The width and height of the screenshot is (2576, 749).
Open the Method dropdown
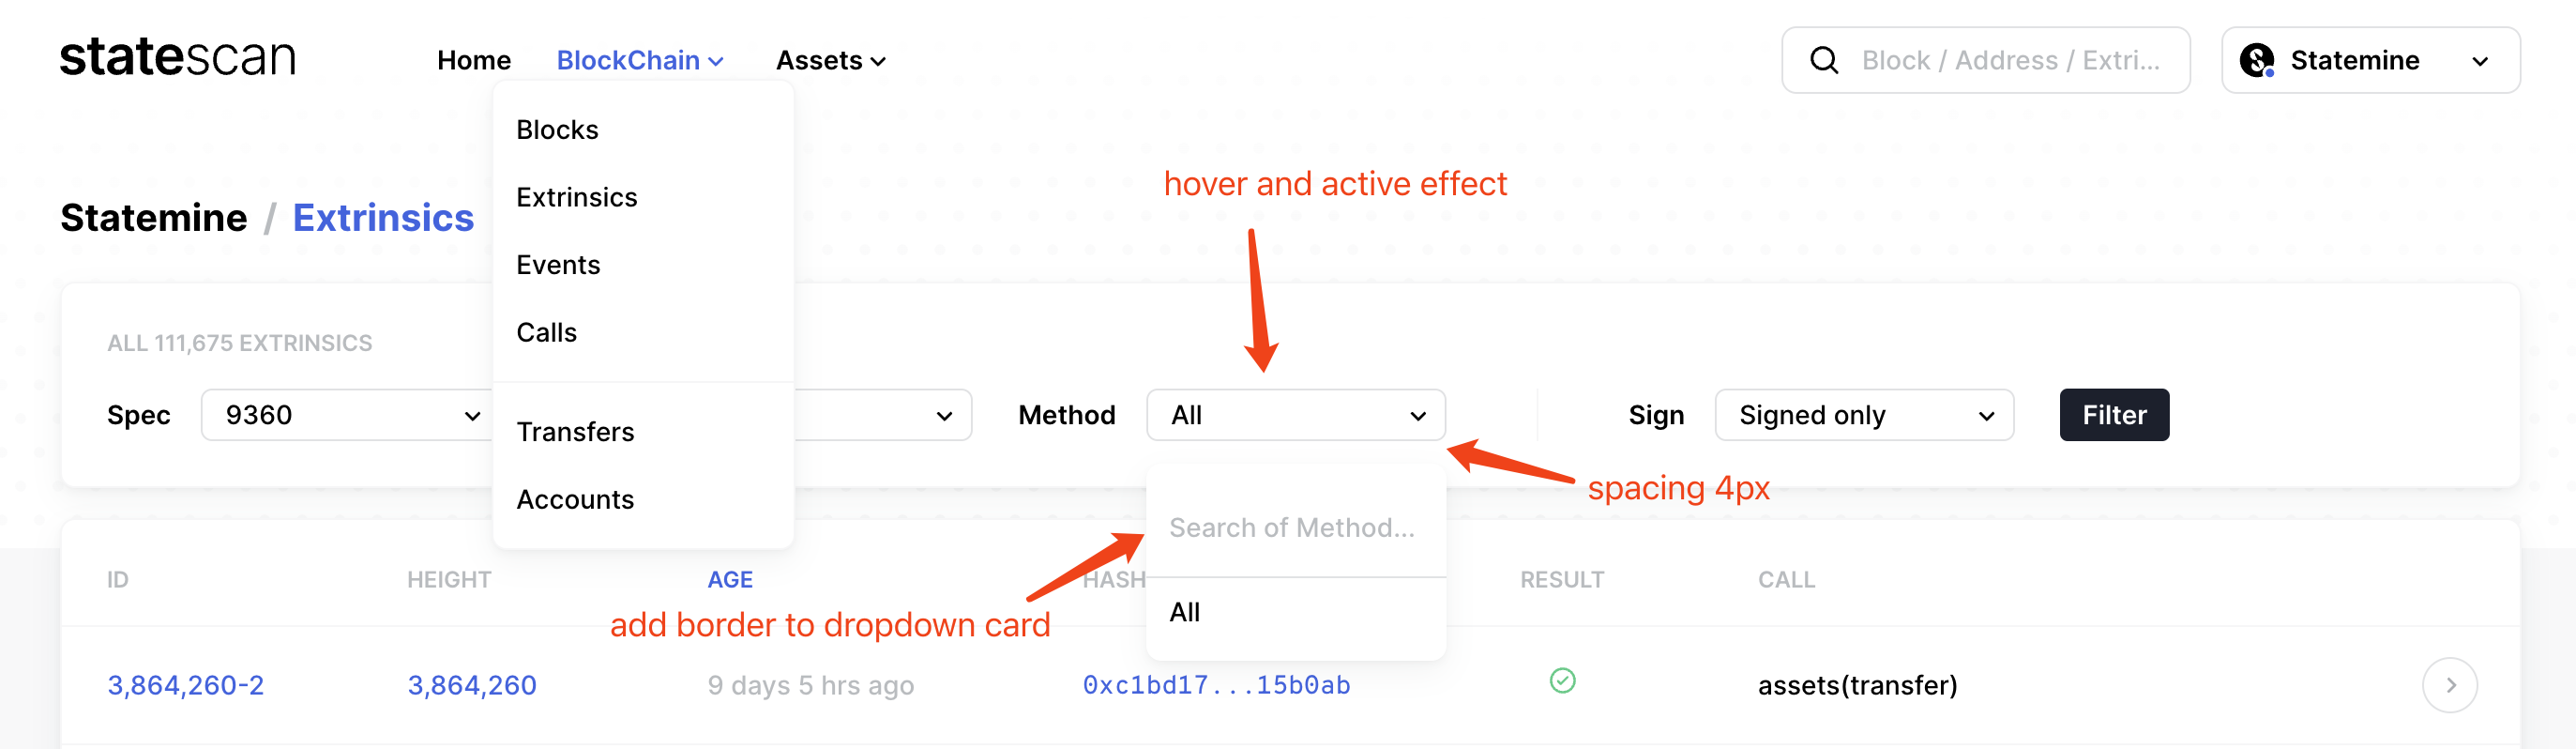1296,414
